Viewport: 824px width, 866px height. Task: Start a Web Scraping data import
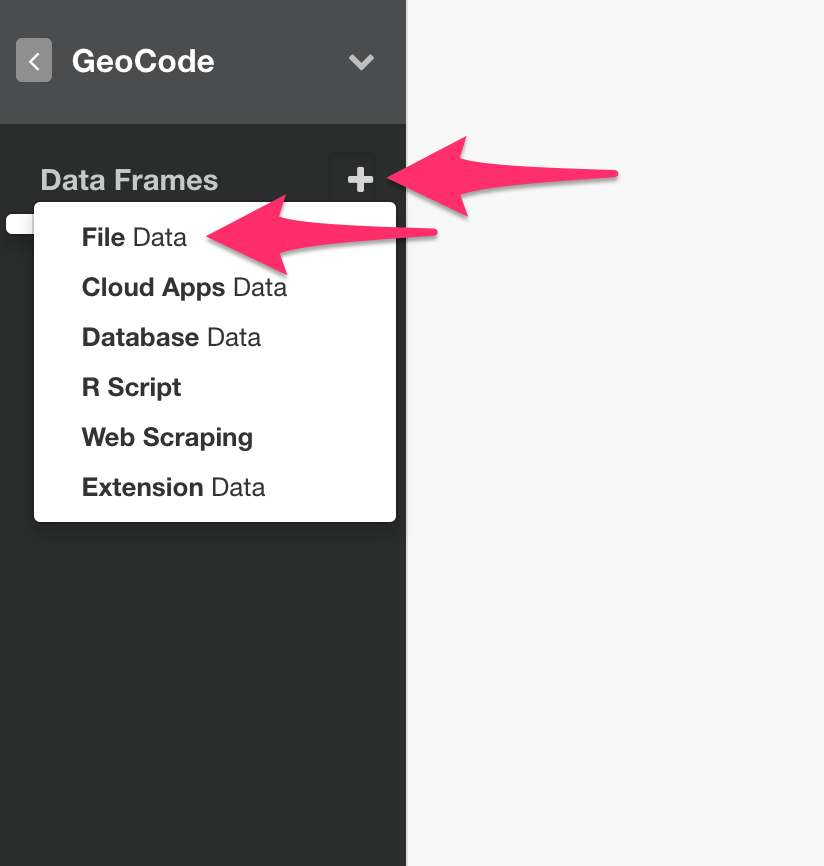point(167,437)
